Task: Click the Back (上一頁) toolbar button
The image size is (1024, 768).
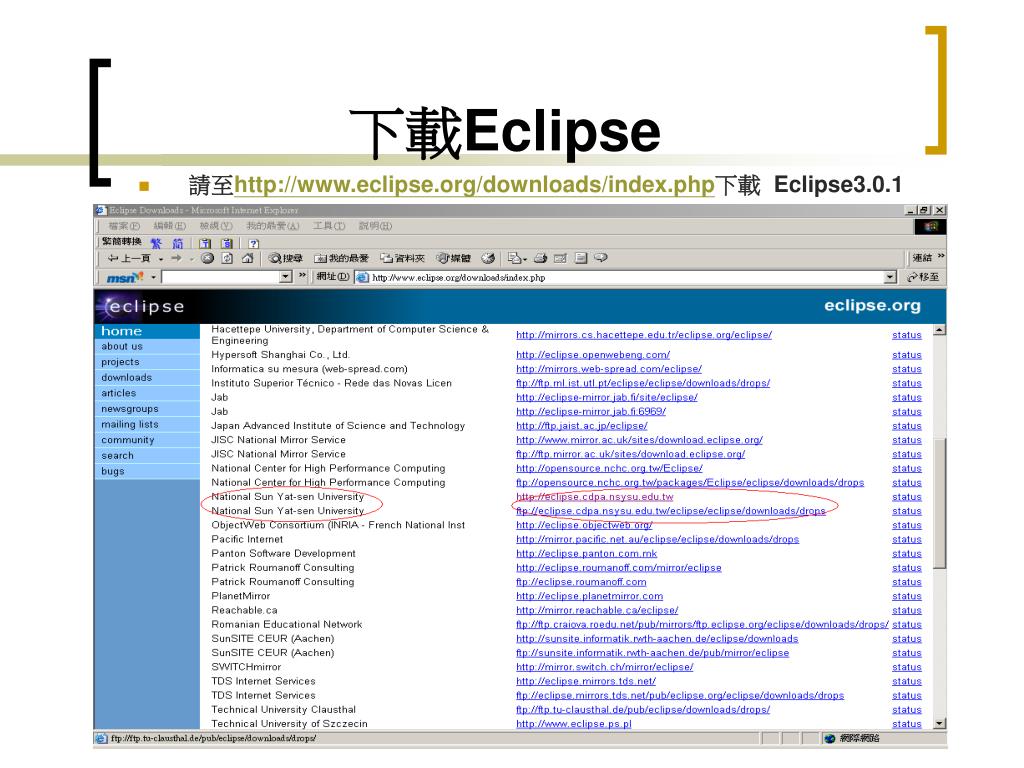Action: coord(129,259)
